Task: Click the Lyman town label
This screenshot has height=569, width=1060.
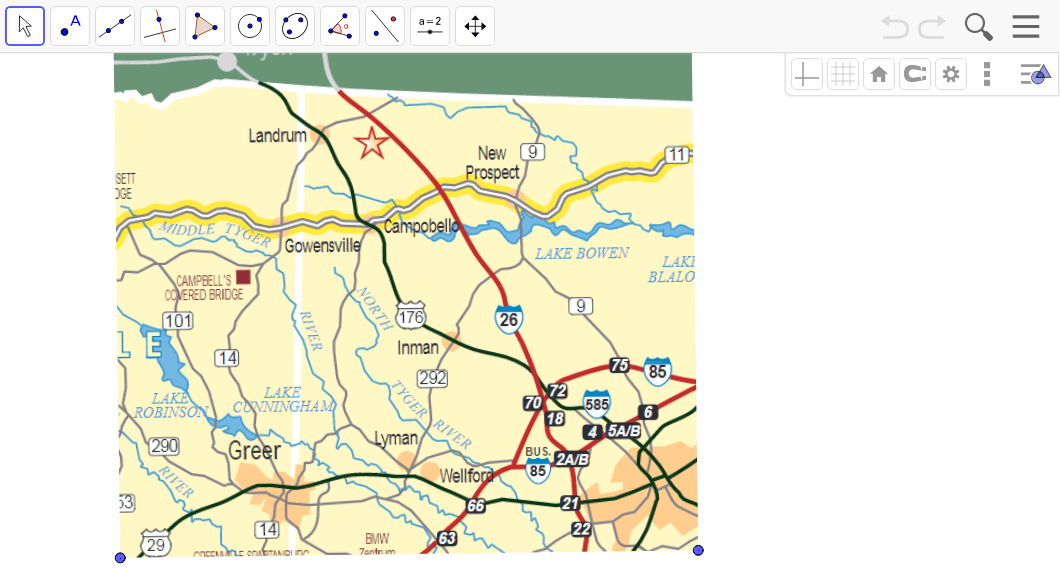Action: (x=396, y=439)
